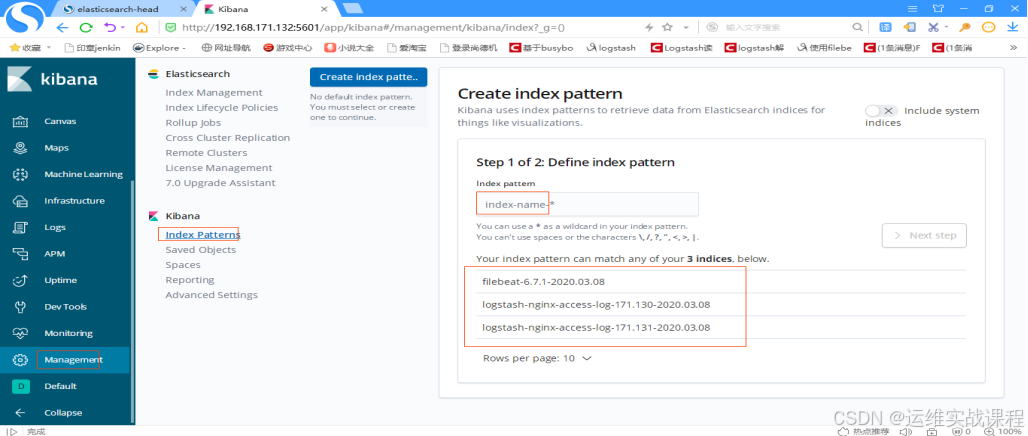Open the Dev Tools wrench icon
Viewport: 1028px width, 436px height.
[x=20, y=307]
